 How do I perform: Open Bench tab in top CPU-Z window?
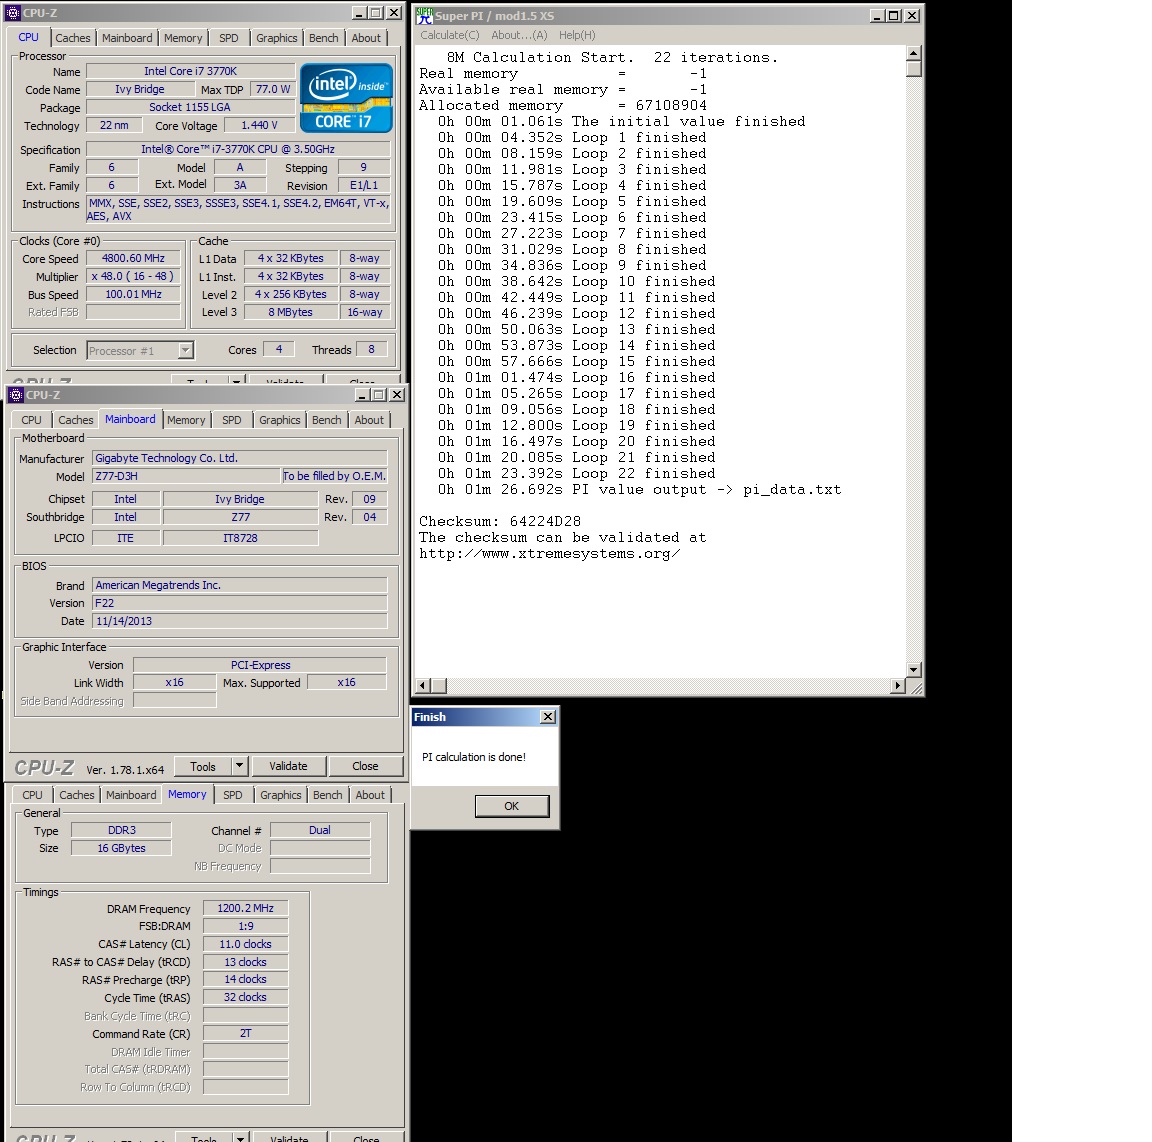(x=324, y=38)
